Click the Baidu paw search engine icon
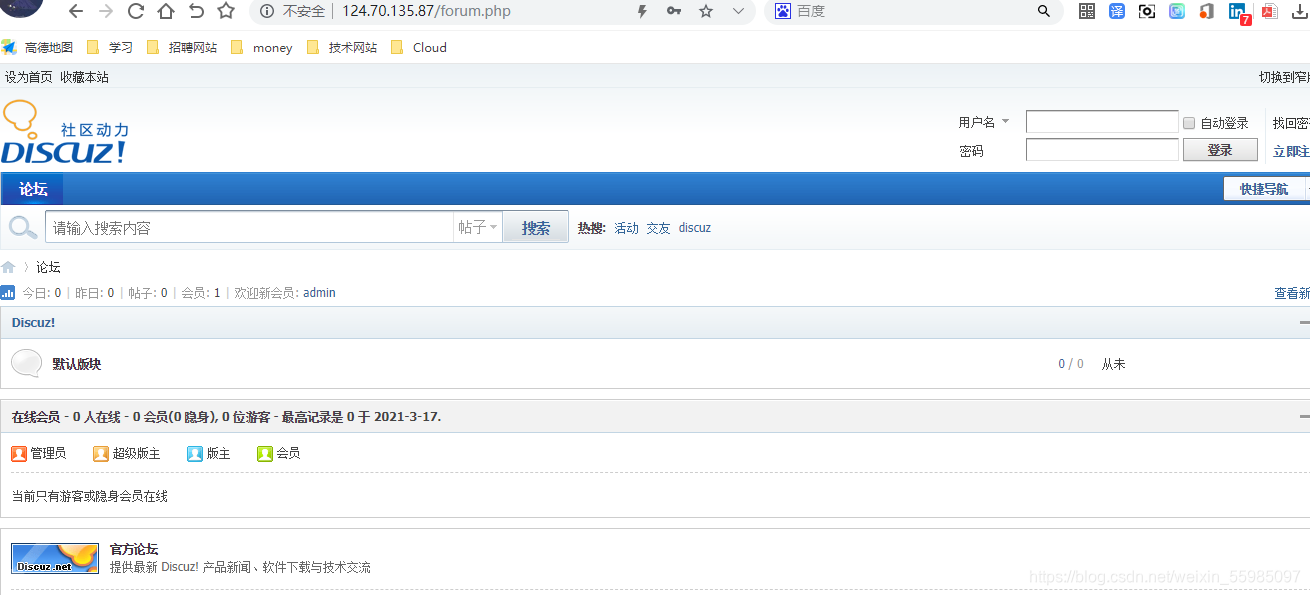 click(782, 11)
